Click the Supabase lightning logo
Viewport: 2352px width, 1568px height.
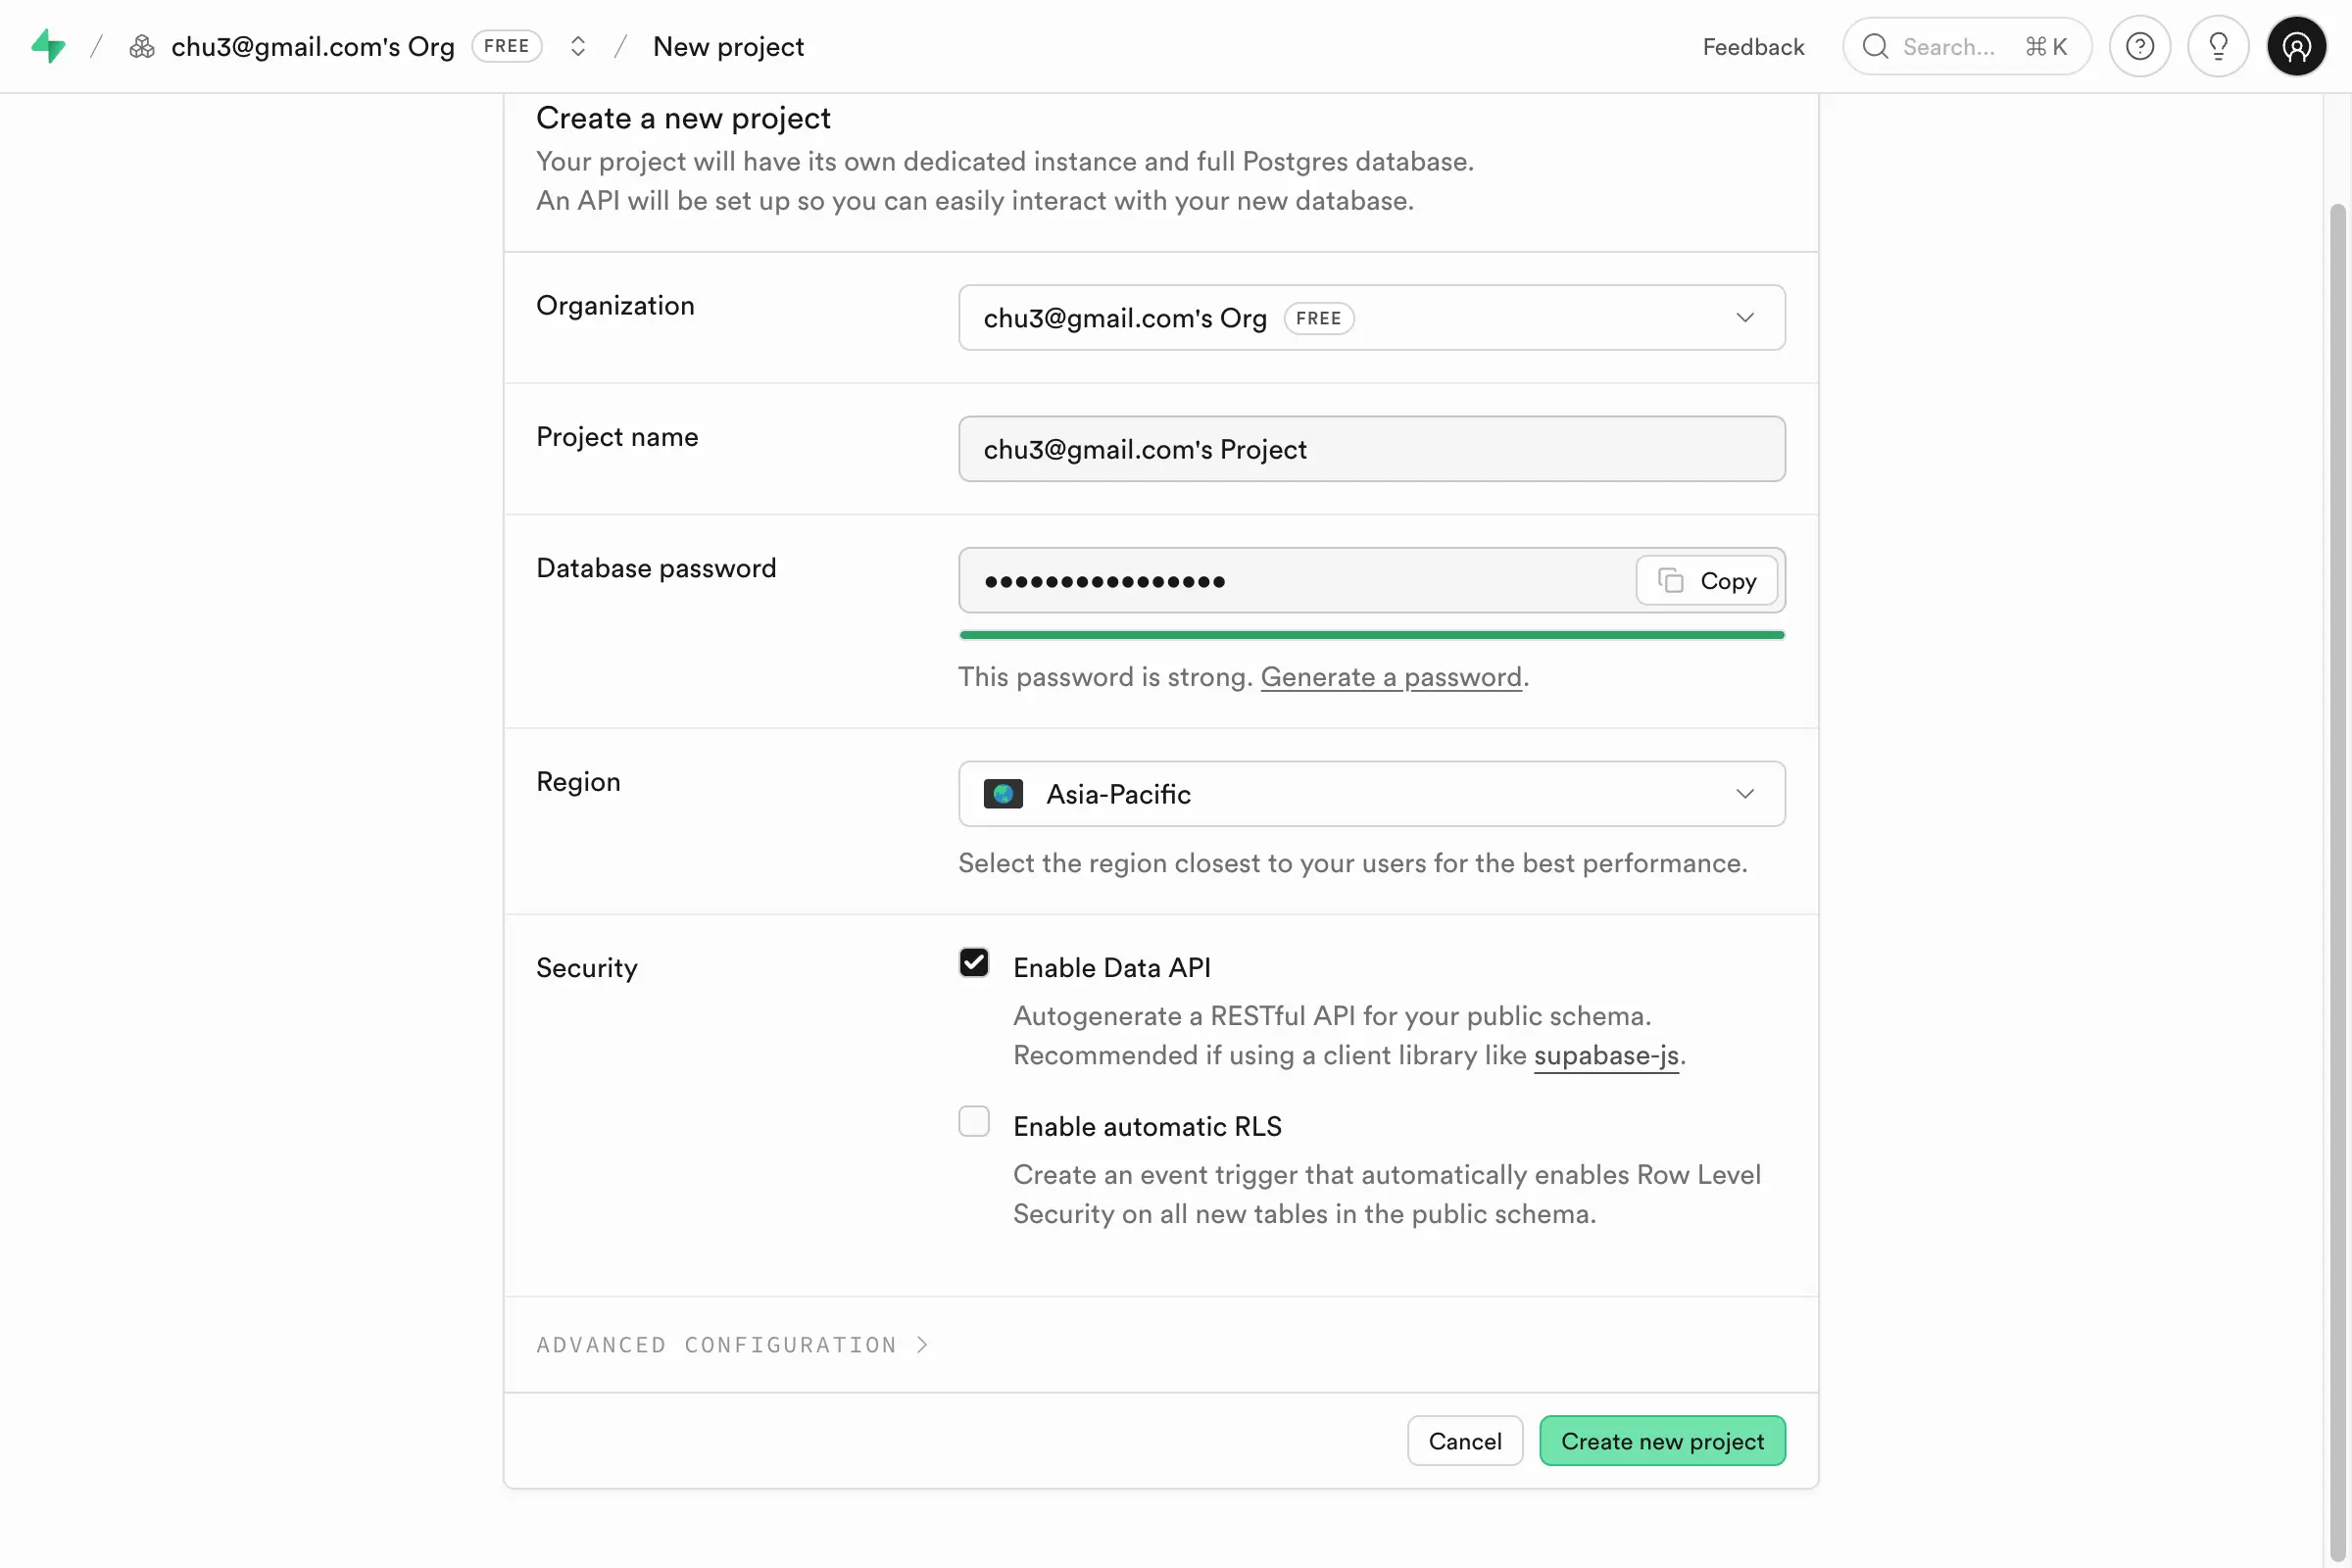[x=48, y=46]
